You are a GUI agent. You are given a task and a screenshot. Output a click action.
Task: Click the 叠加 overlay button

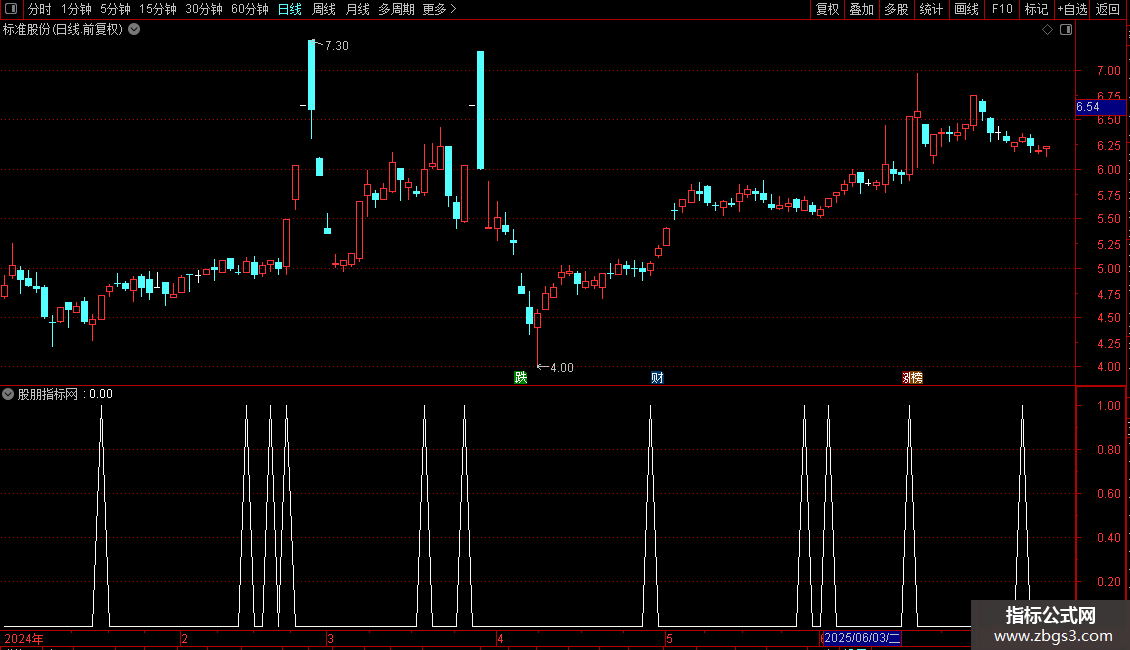[861, 9]
